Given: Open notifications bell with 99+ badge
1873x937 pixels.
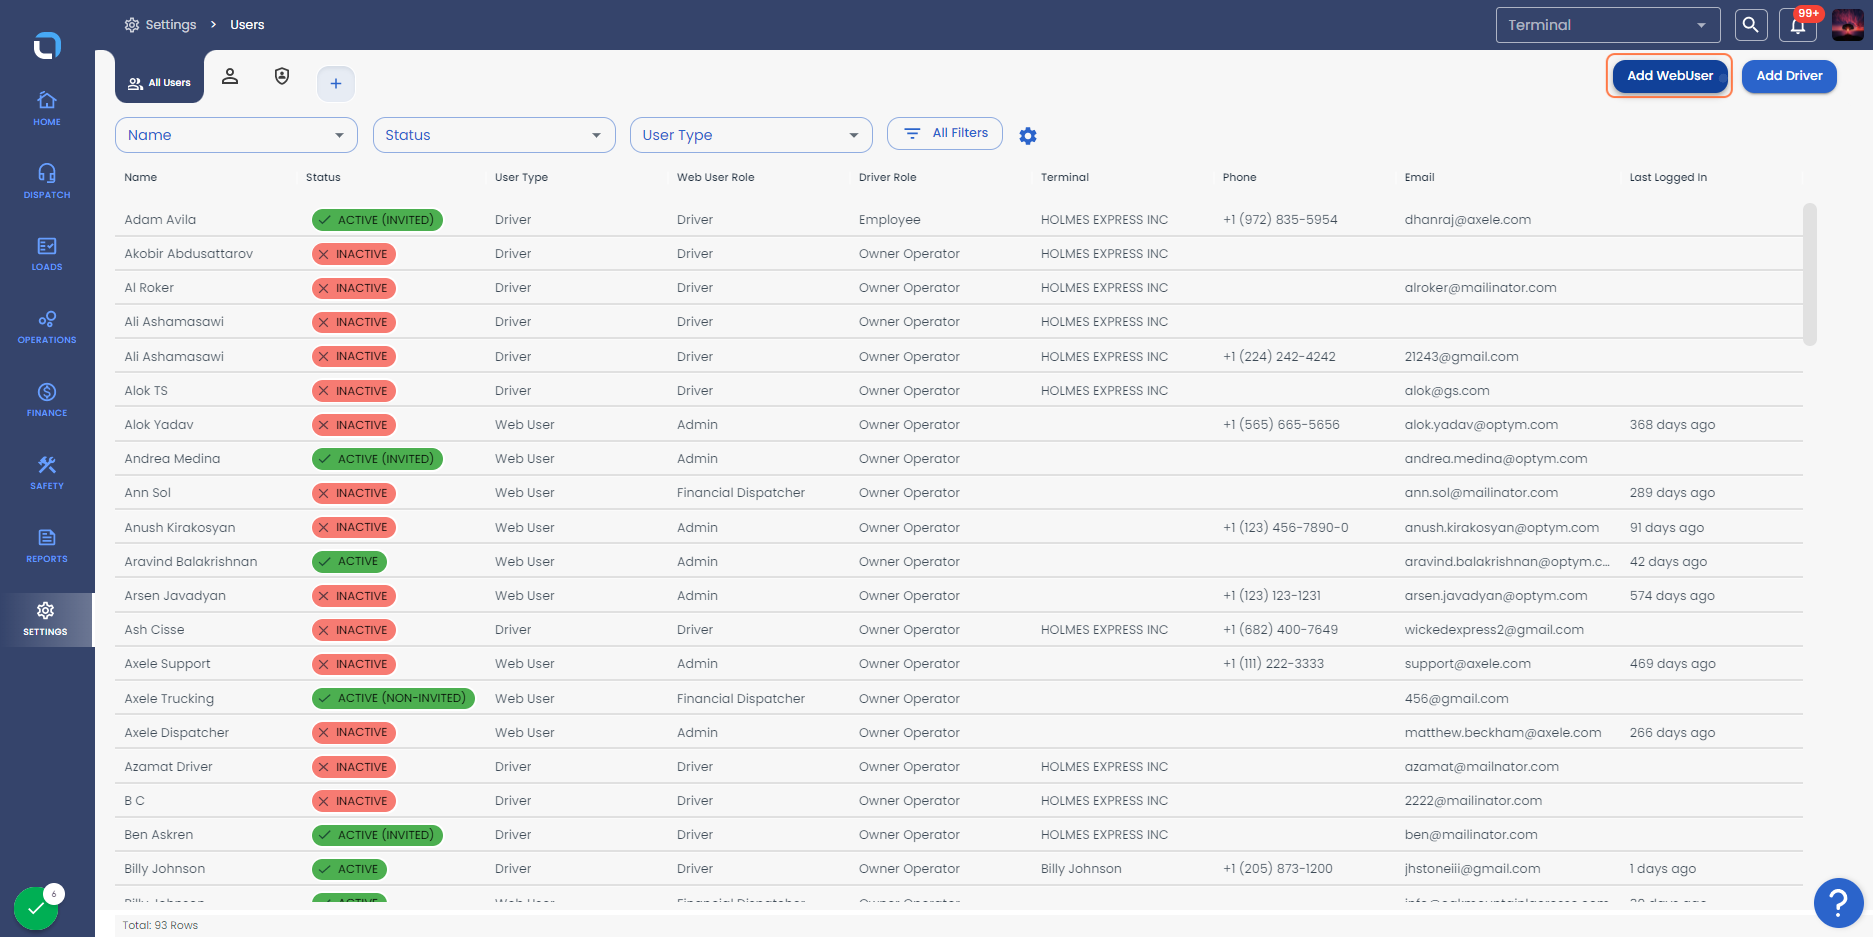Looking at the screenshot, I should (1798, 25).
